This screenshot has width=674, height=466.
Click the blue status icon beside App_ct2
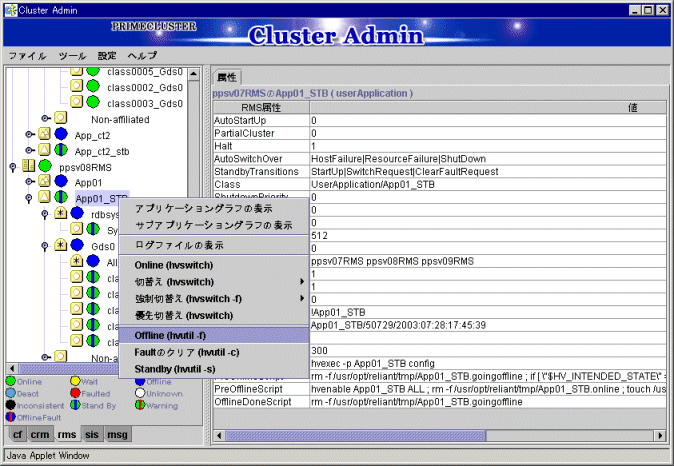point(61,135)
